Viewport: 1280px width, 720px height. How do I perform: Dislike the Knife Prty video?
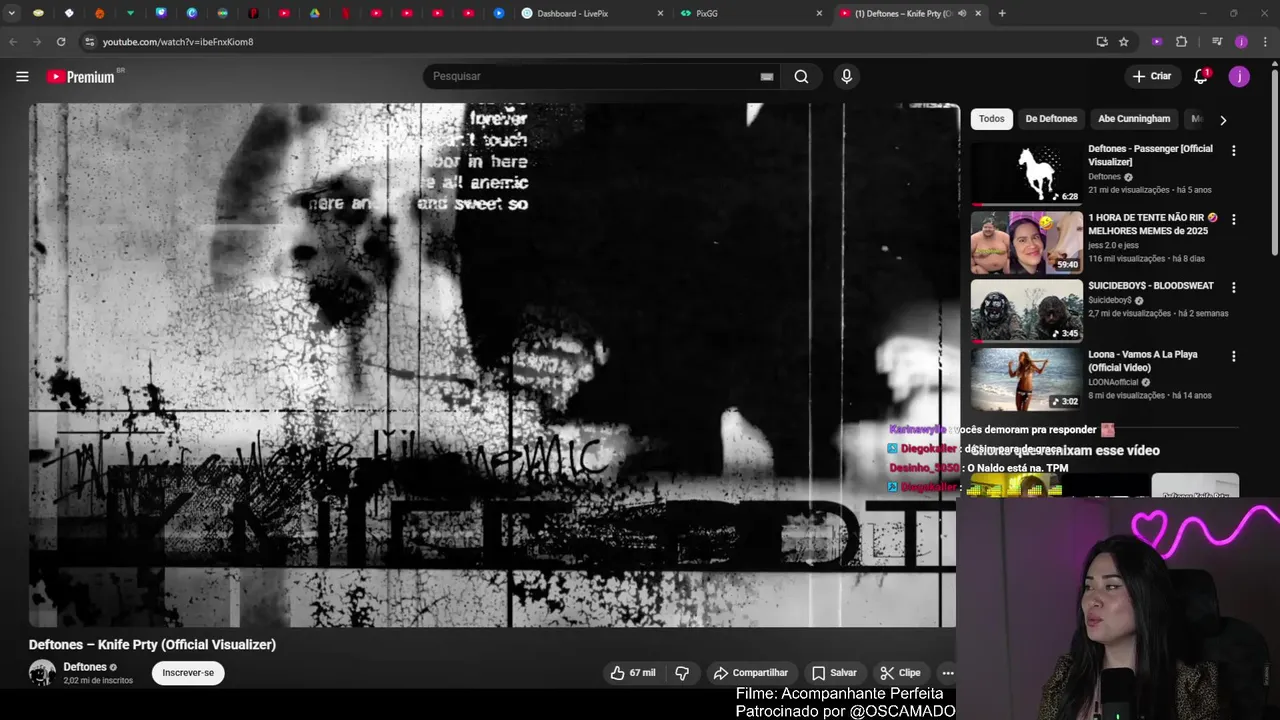(682, 673)
